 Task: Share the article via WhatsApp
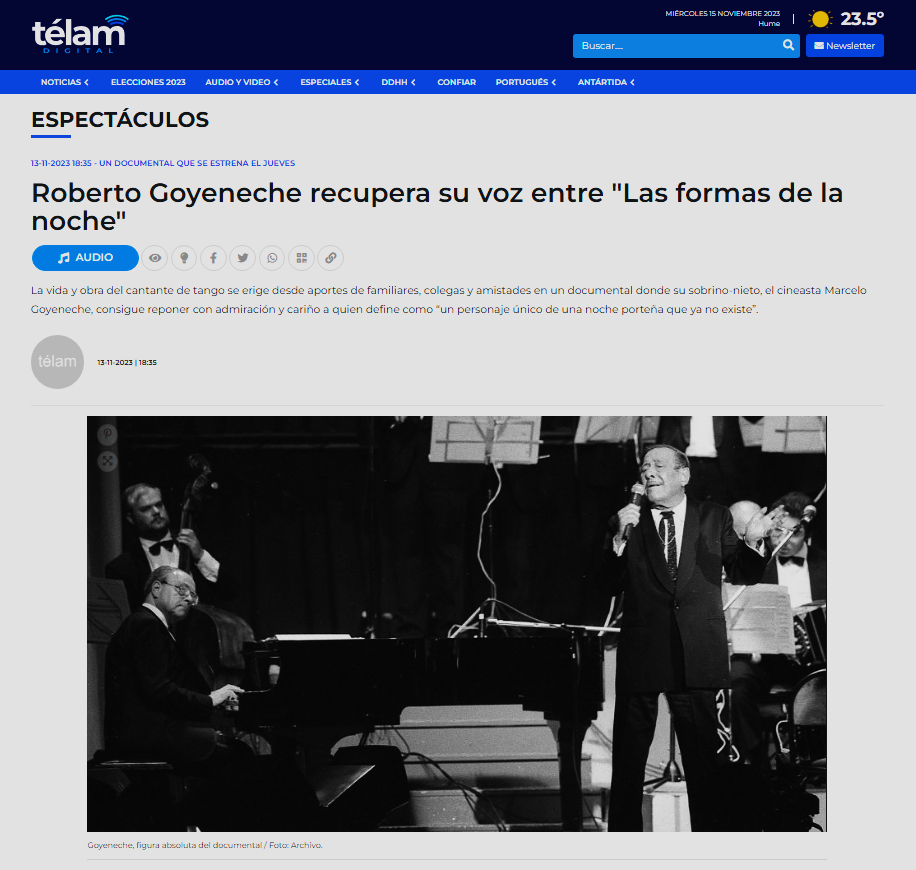272,258
